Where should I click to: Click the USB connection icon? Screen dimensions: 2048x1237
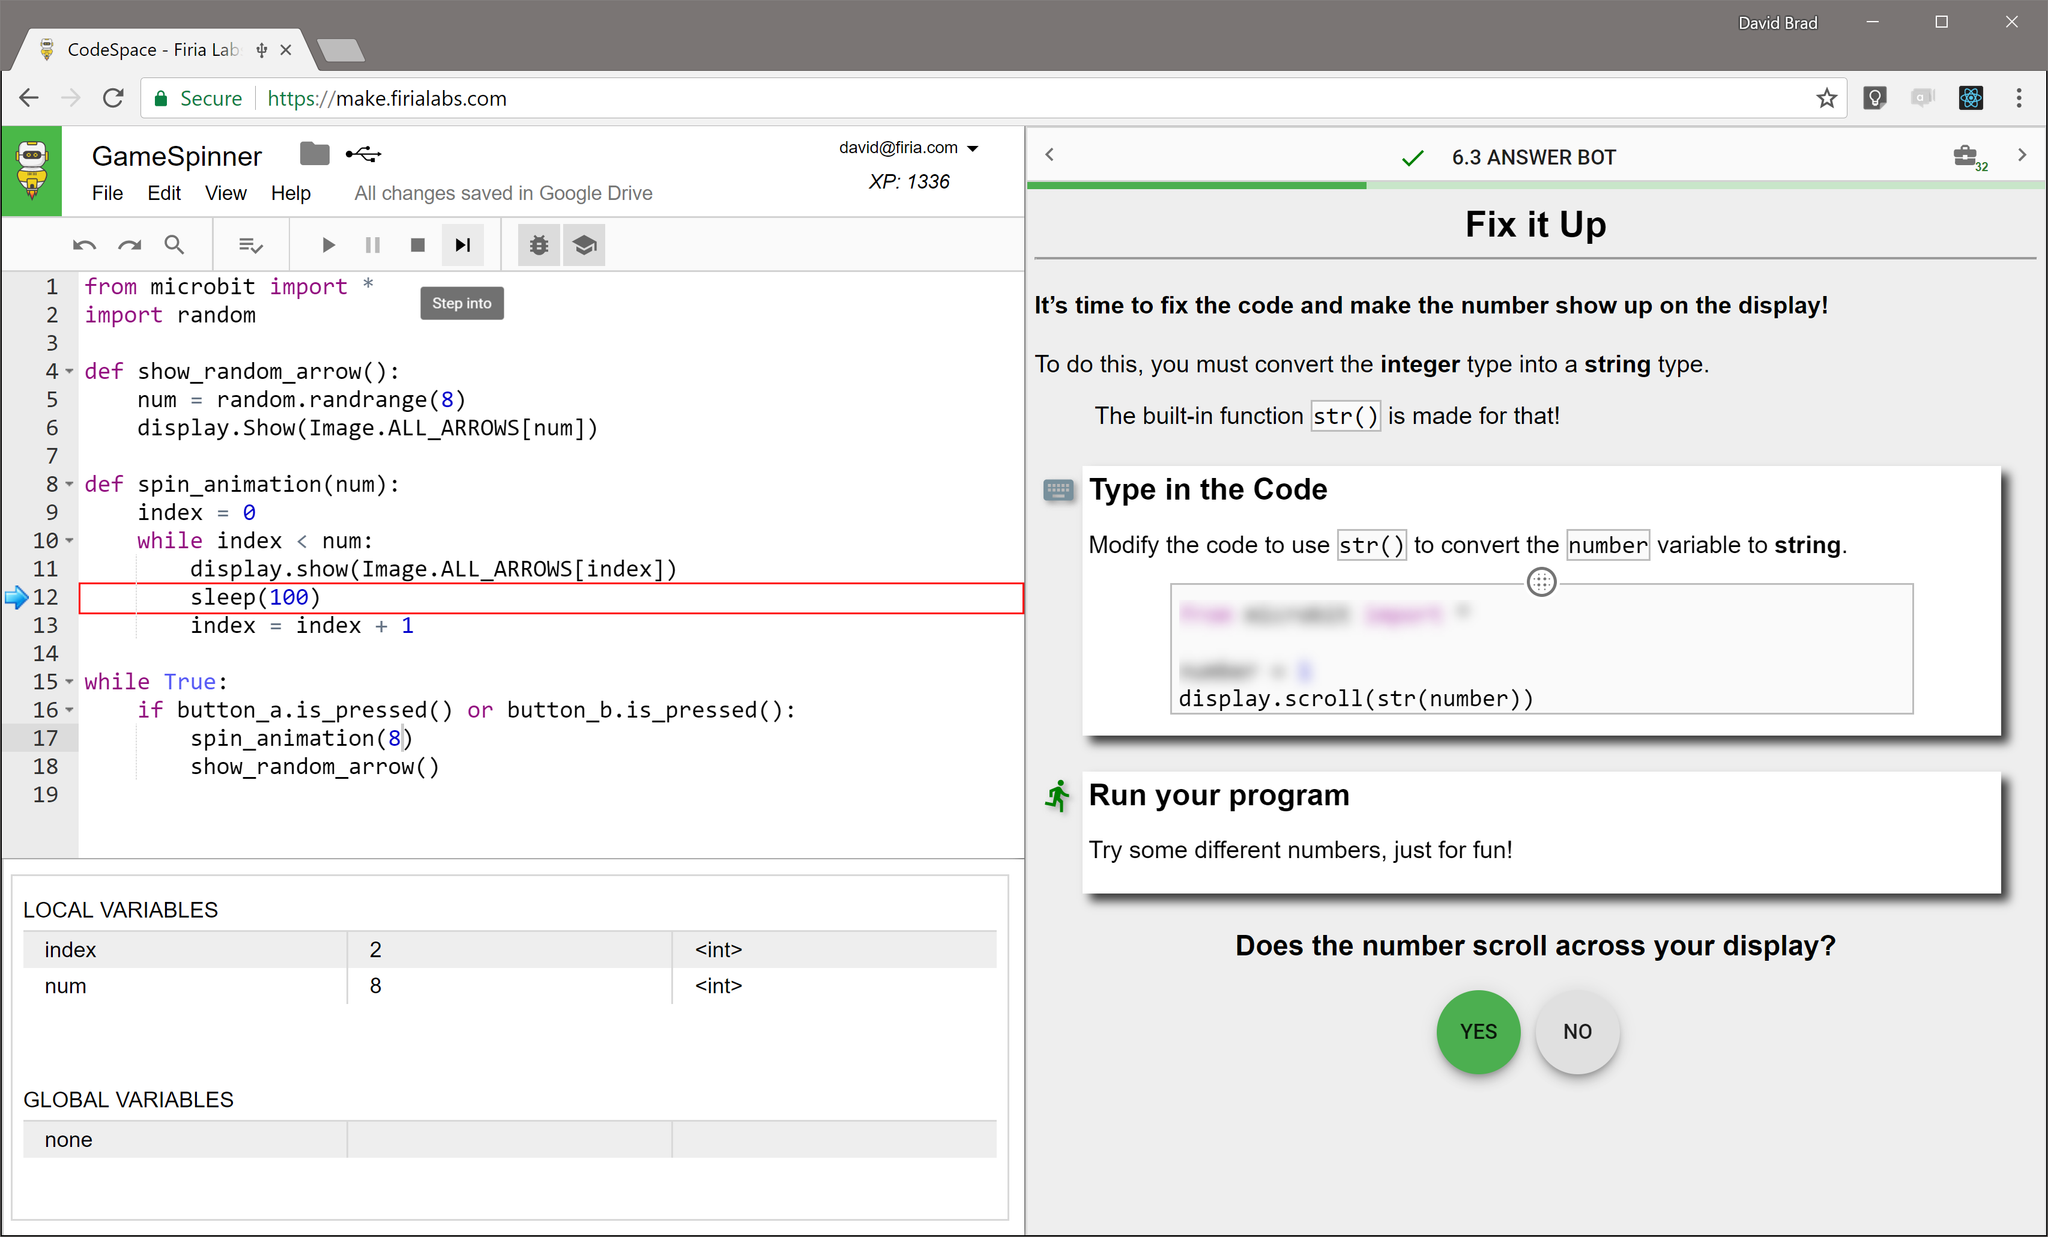[x=363, y=154]
